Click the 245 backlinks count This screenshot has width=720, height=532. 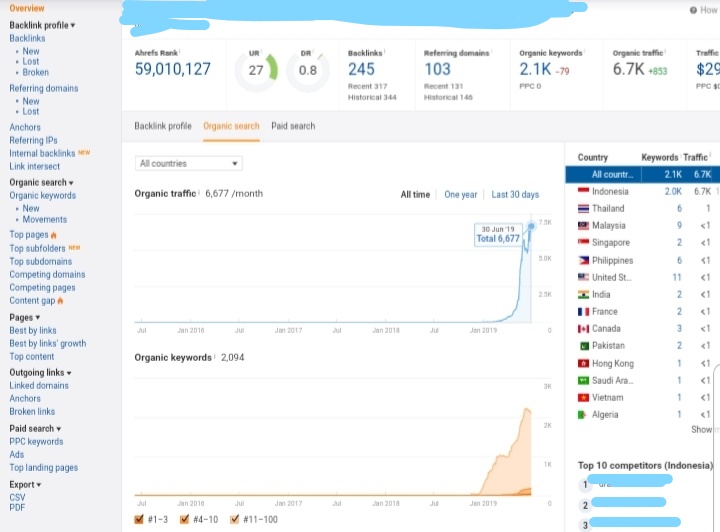click(361, 69)
